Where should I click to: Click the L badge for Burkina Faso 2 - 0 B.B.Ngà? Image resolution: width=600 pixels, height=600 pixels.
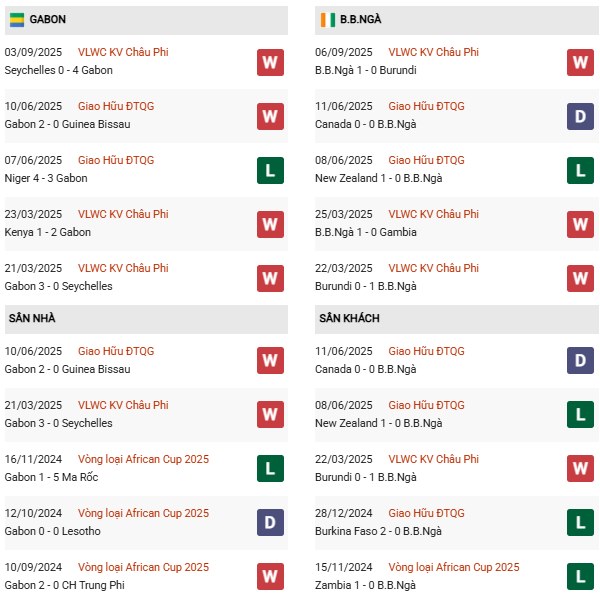coord(580,523)
